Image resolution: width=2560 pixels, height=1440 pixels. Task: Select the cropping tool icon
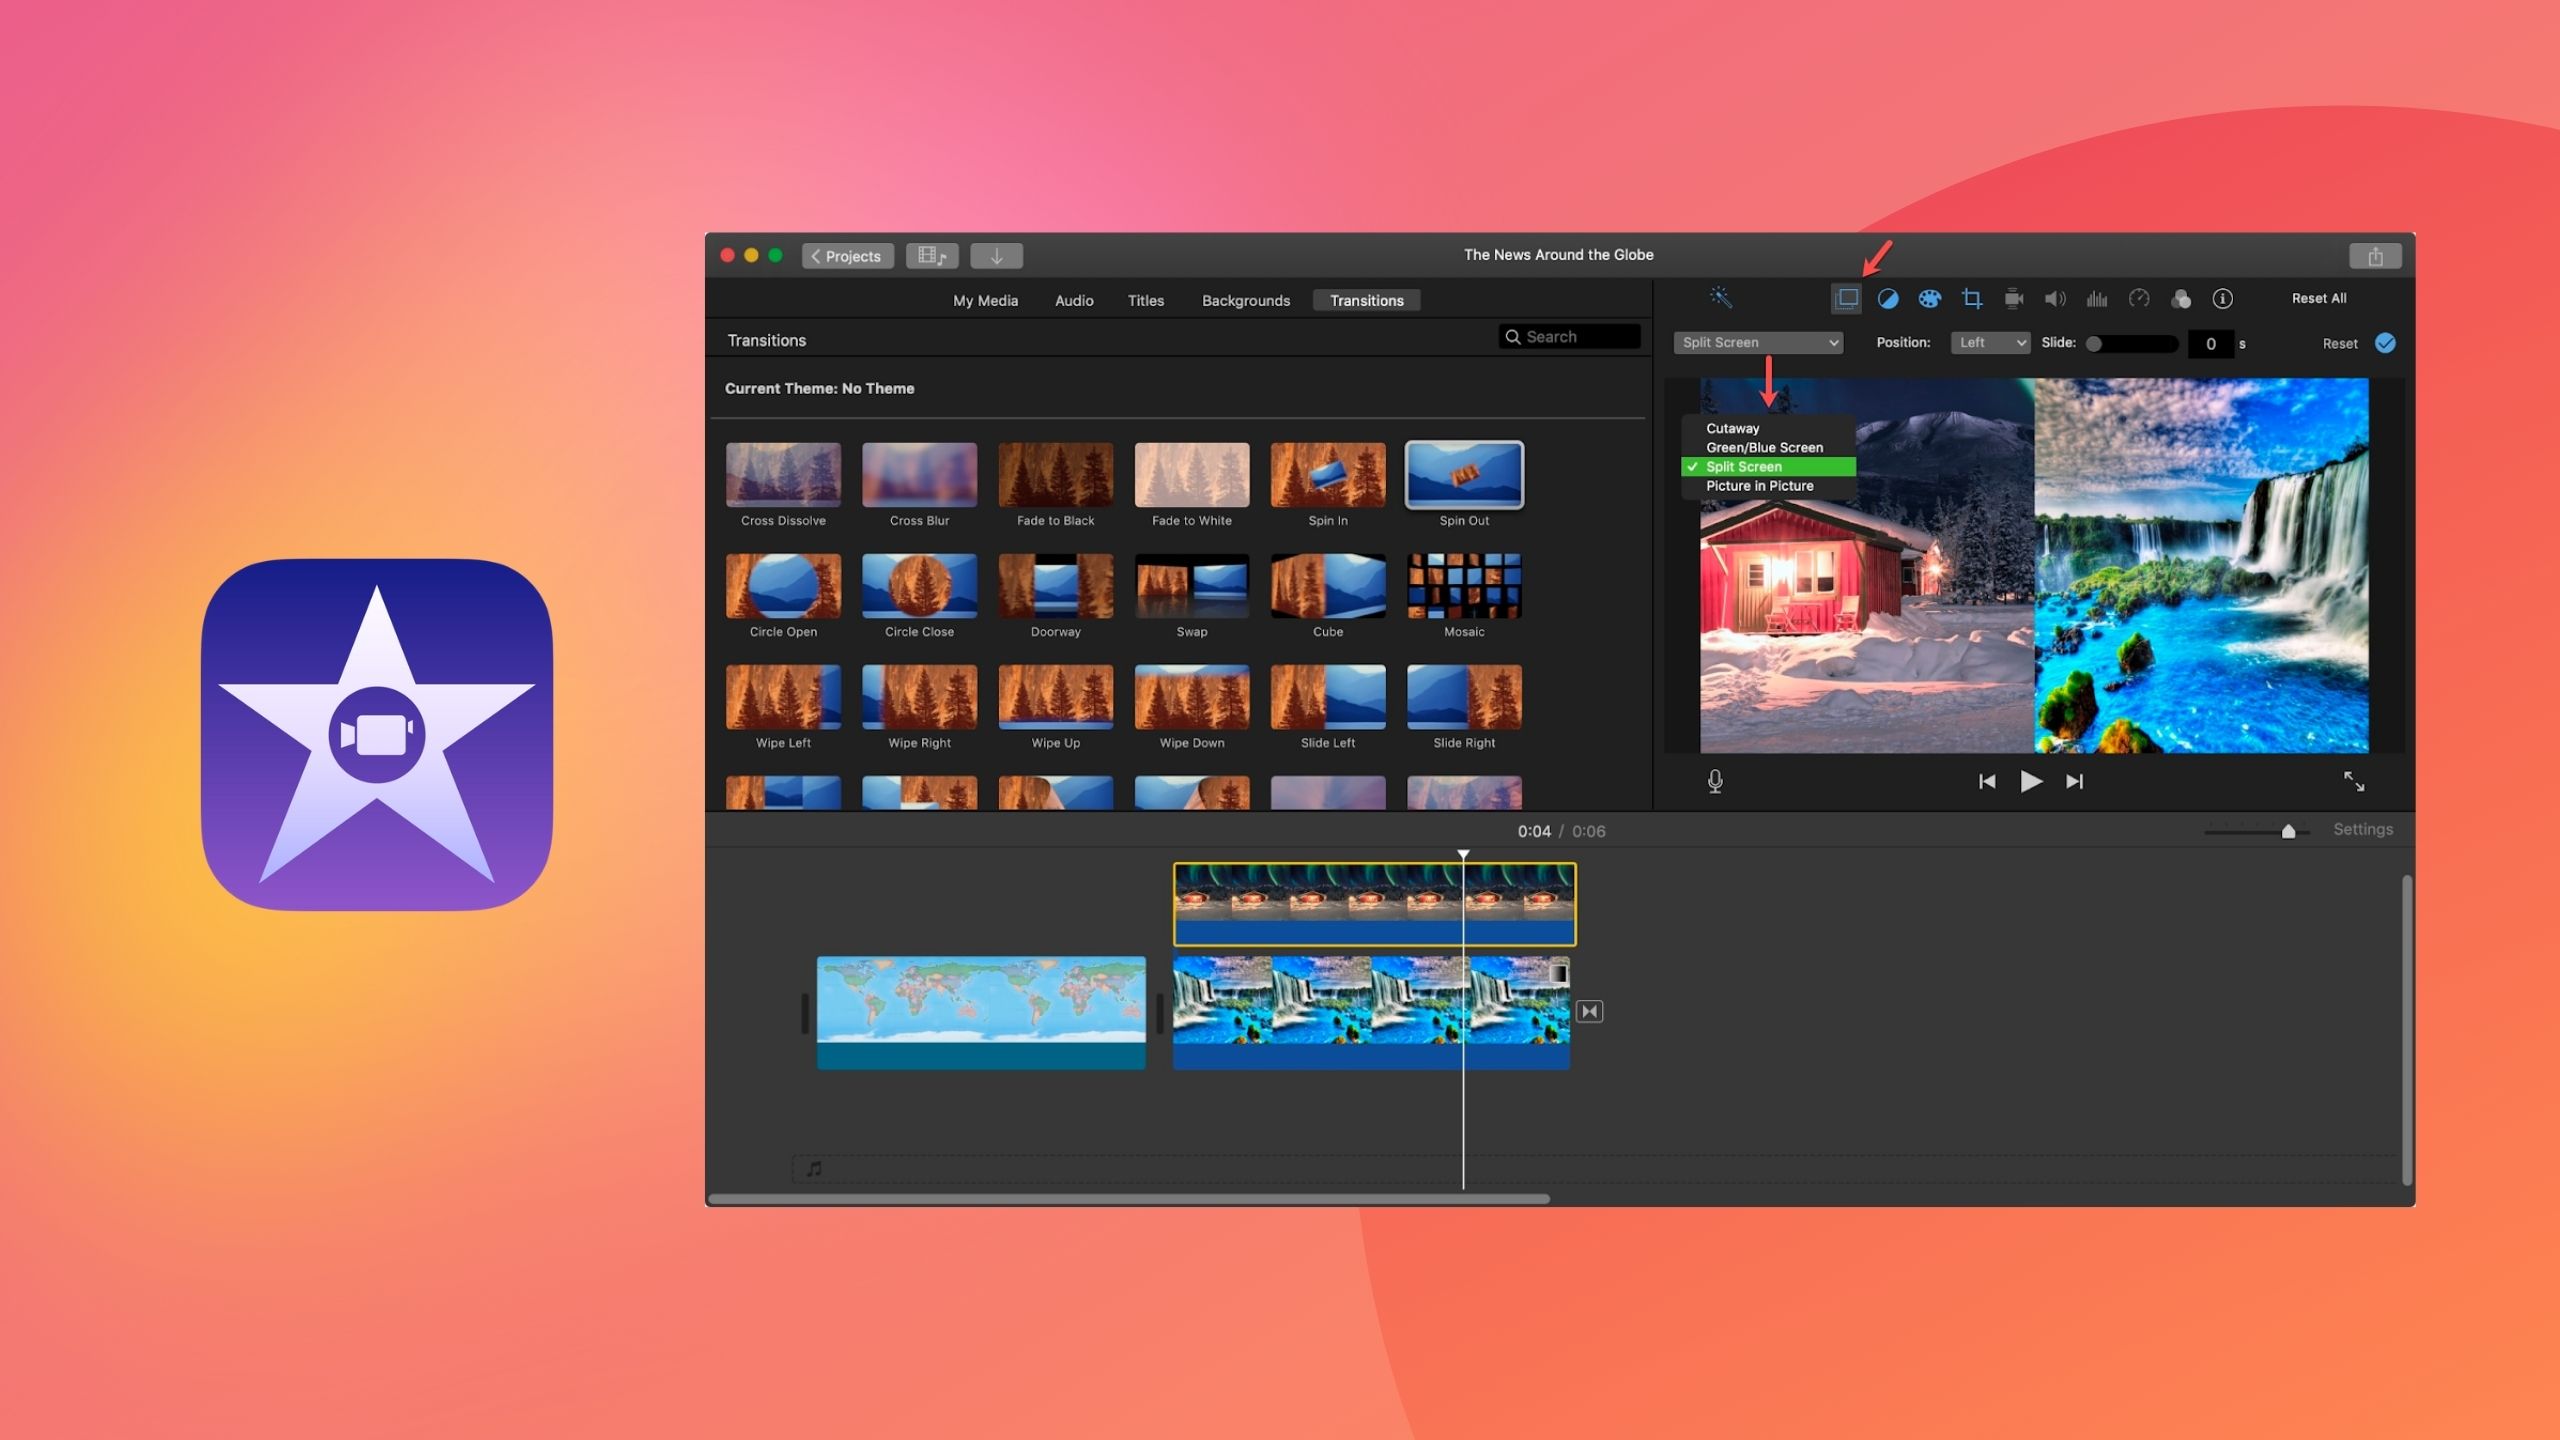(x=1971, y=298)
